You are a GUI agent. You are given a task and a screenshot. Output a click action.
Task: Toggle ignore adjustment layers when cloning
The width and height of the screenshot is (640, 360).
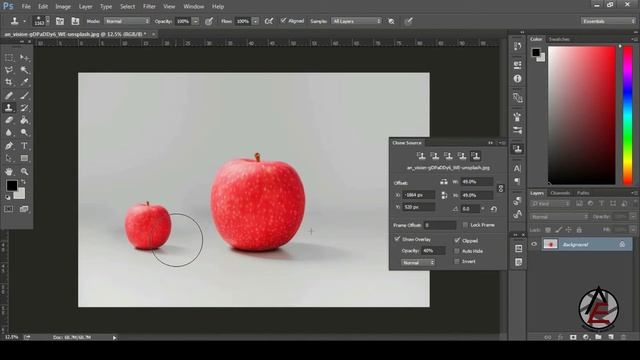[x=391, y=21]
